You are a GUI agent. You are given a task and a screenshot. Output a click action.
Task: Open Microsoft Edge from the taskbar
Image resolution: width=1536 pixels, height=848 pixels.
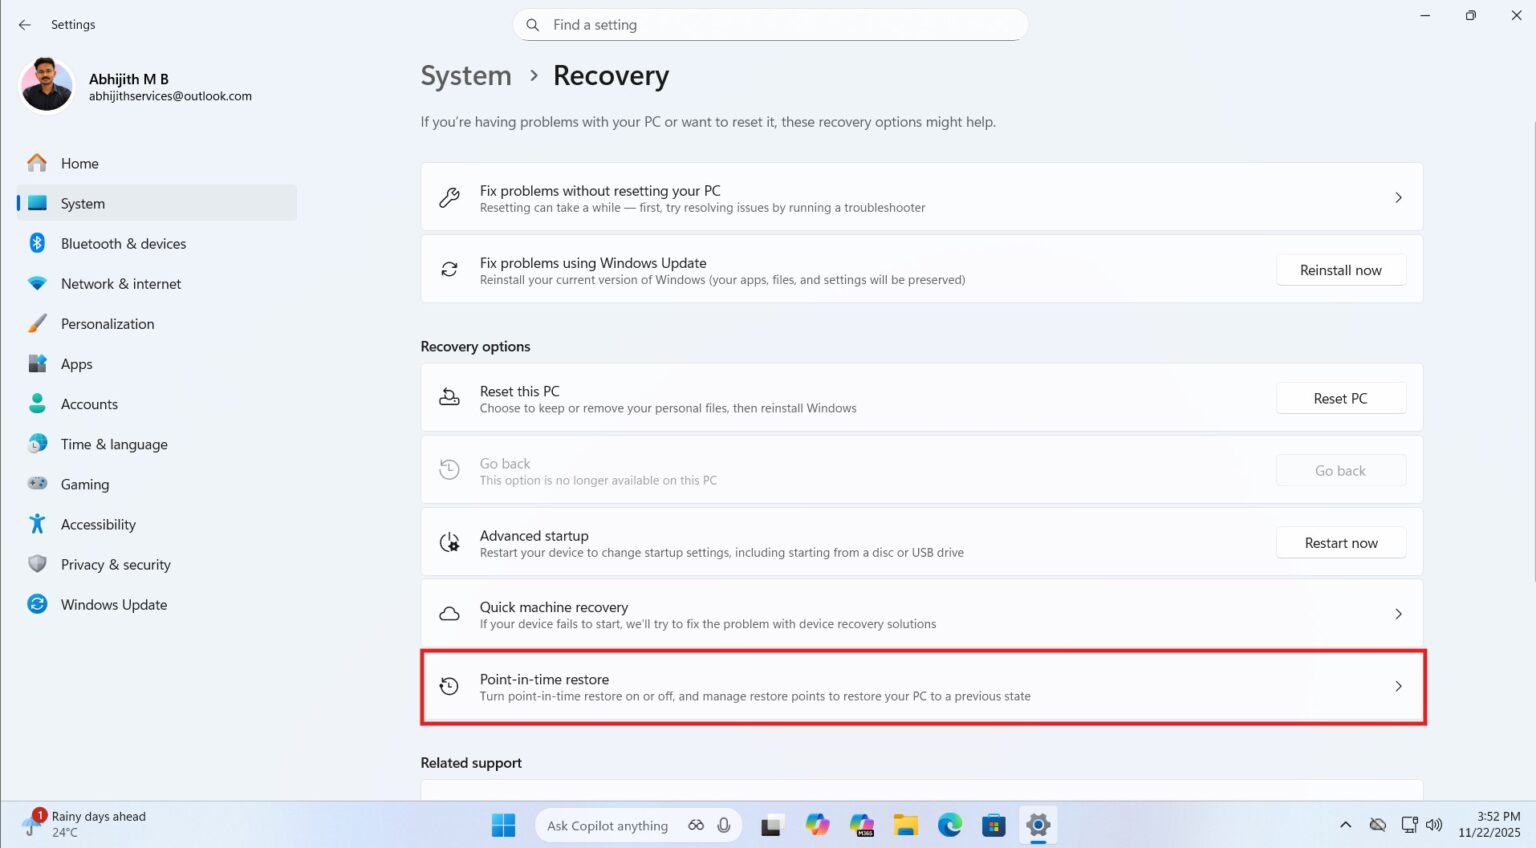coord(948,825)
